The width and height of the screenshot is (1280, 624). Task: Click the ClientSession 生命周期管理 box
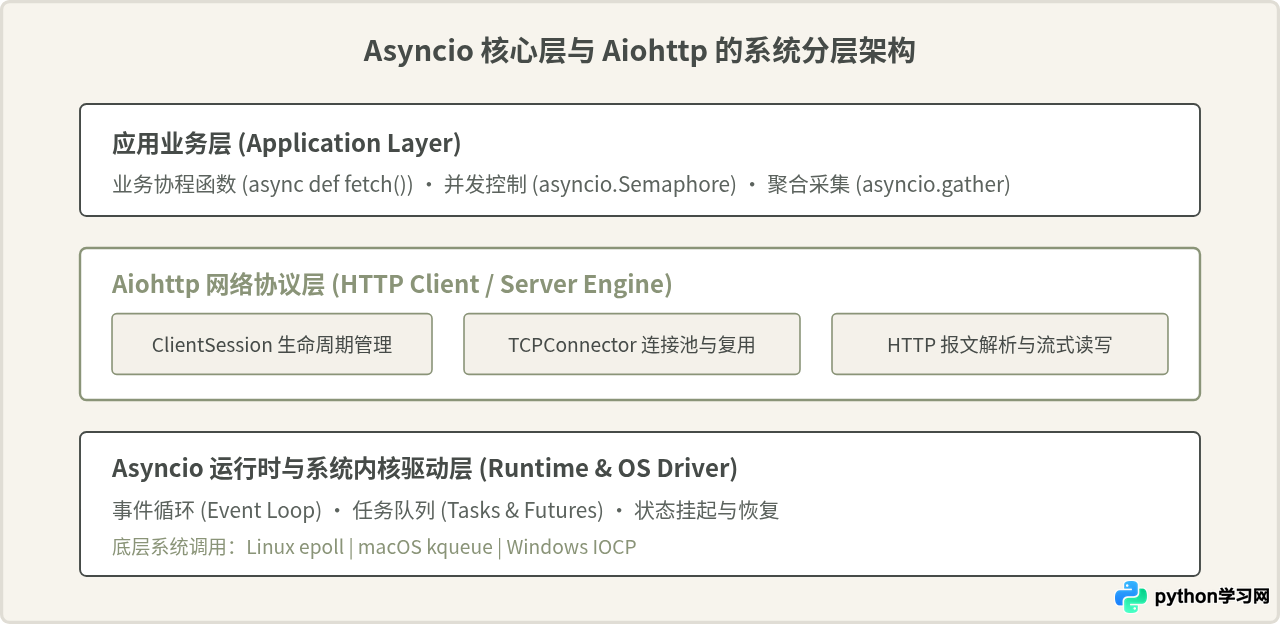pos(272,344)
